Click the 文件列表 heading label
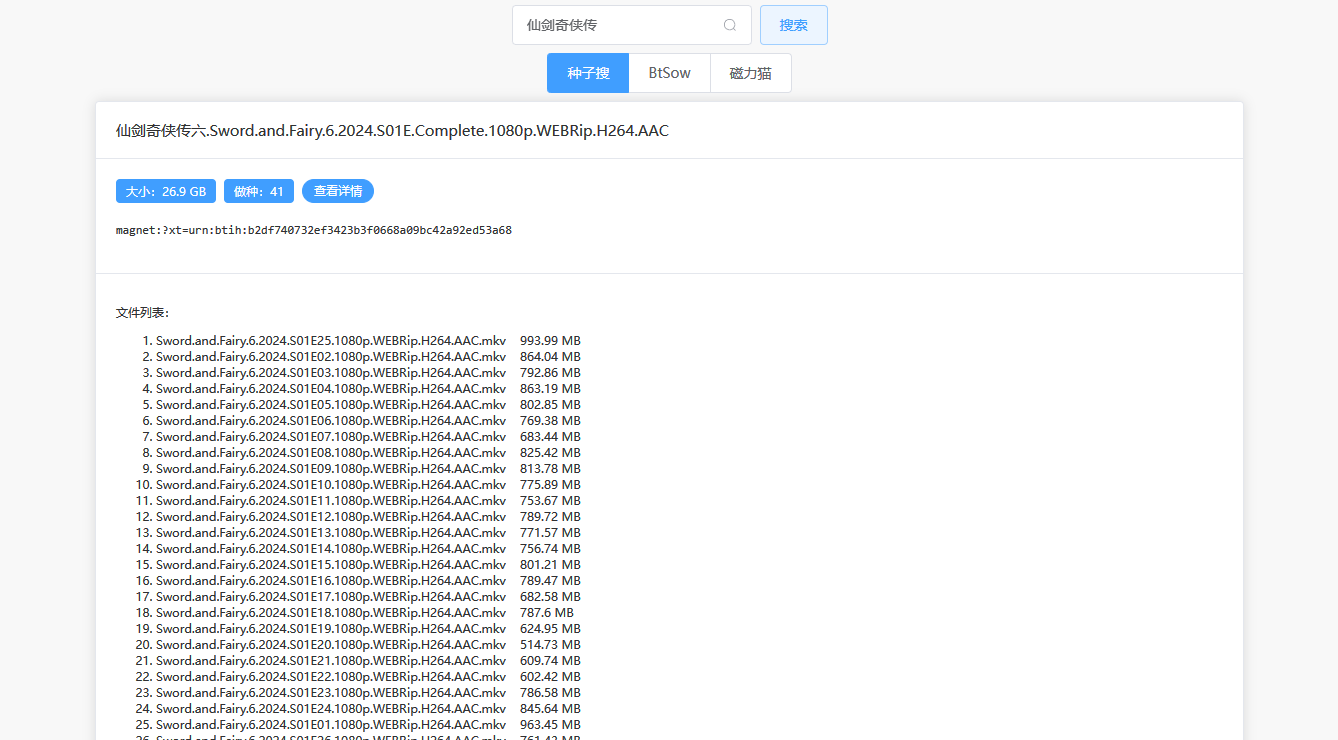 pyautogui.click(x=143, y=313)
